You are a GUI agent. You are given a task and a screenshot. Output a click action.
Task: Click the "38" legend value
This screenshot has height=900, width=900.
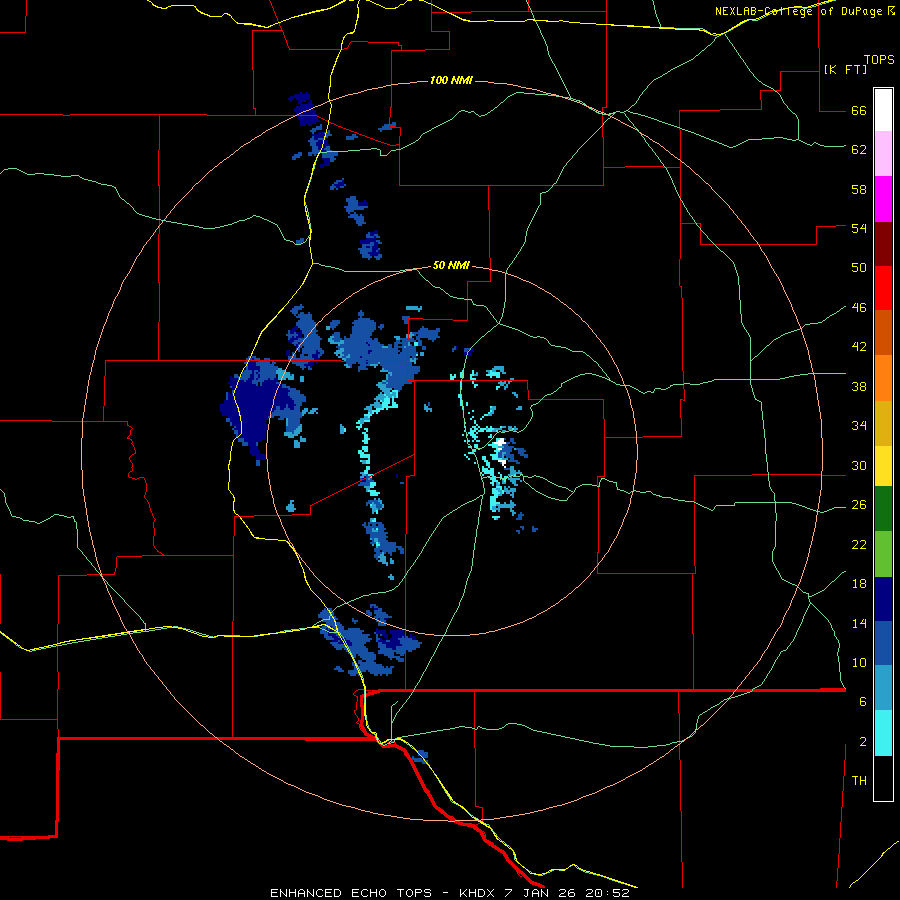pos(859,386)
